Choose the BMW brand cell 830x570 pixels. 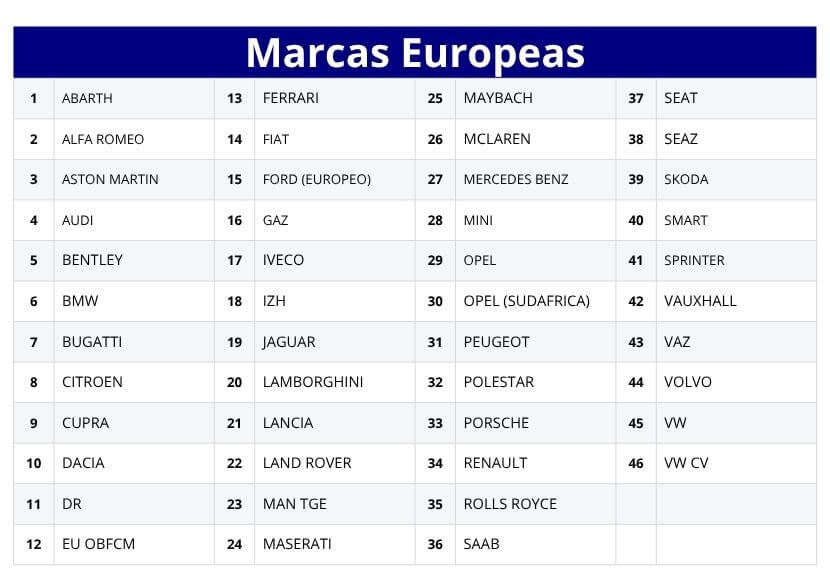134,301
